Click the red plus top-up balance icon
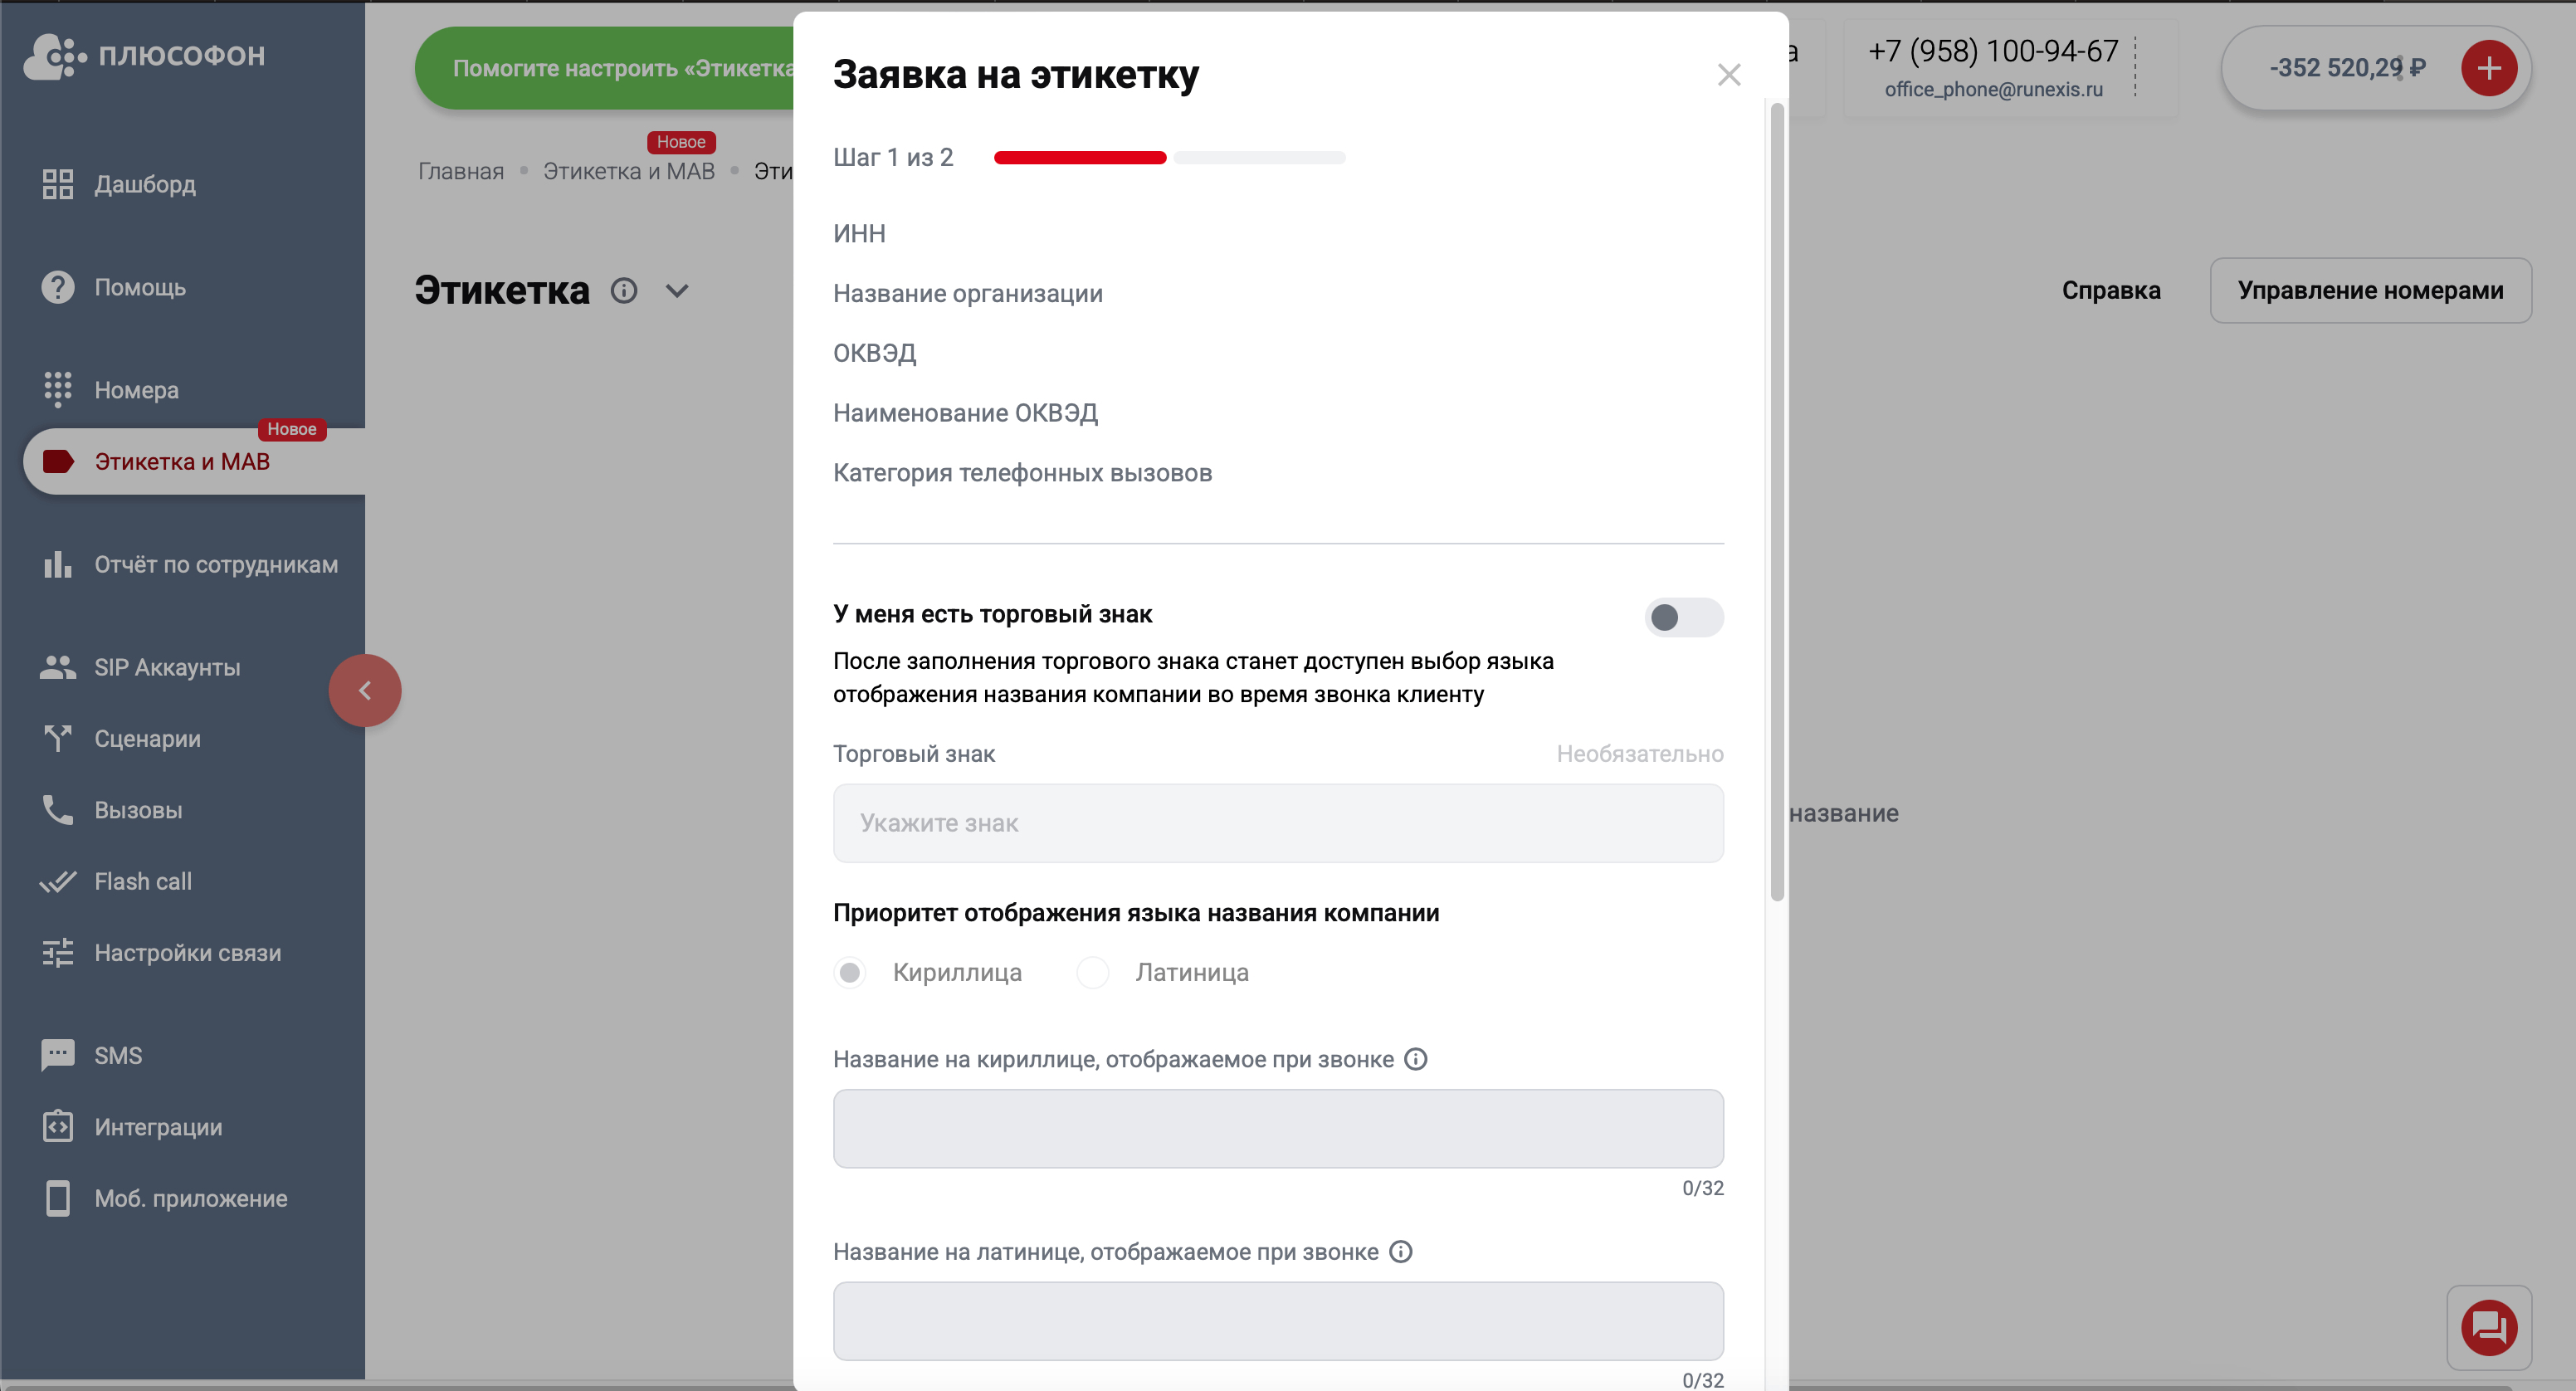The height and width of the screenshot is (1391, 2576). [x=2488, y=68]
